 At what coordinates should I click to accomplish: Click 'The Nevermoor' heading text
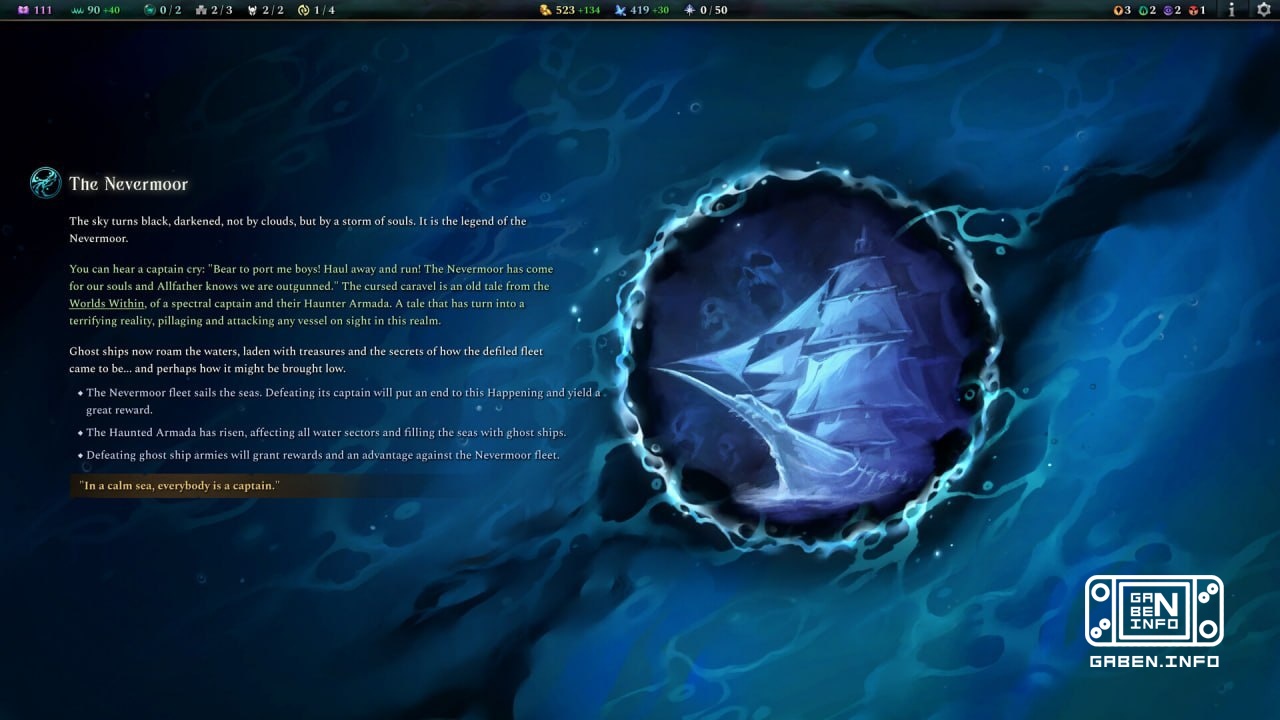(128, 184)
